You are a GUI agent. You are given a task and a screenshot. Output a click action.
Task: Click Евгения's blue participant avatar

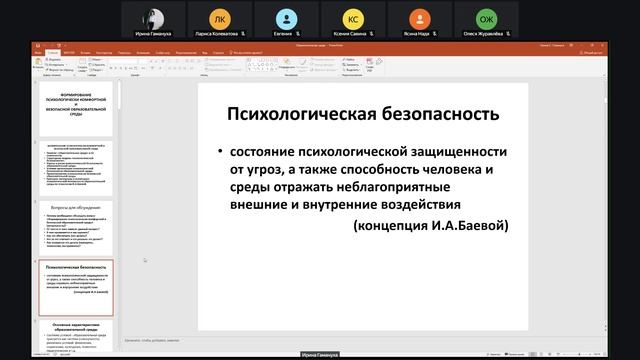click(x=287, y=19)
